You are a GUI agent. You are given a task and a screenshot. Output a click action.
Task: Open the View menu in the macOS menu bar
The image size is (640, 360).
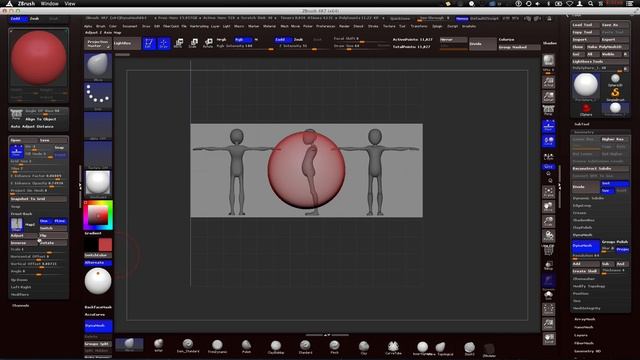click(x=70, y=3)
